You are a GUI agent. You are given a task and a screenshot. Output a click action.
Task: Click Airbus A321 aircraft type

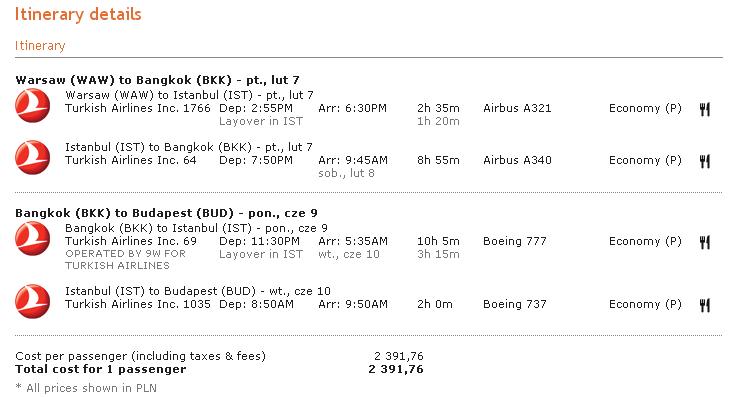[517, 108]
